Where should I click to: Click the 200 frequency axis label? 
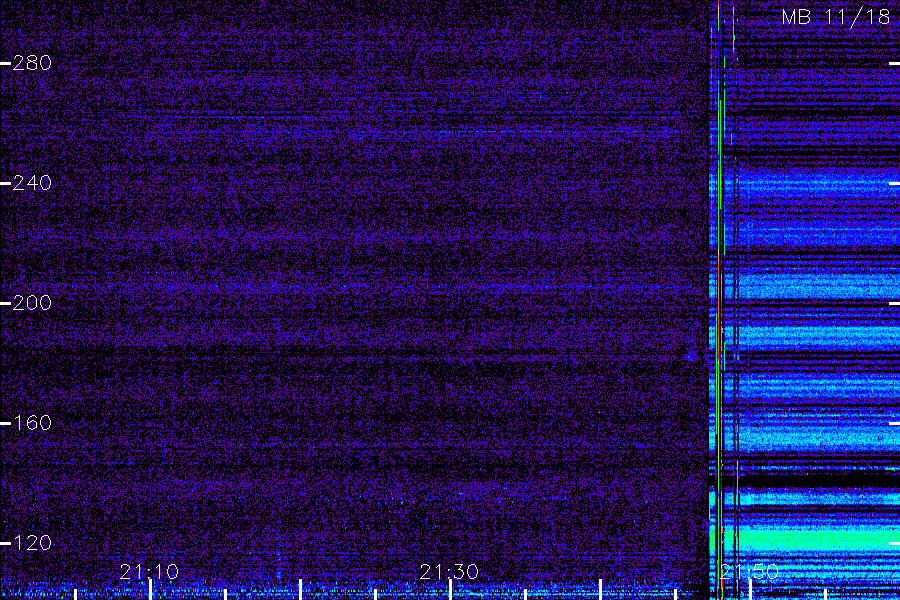point(32,303)
